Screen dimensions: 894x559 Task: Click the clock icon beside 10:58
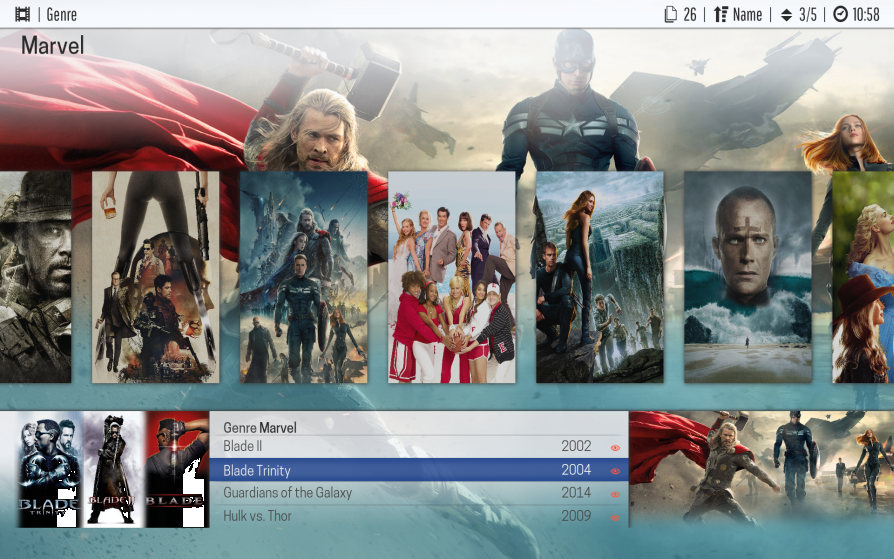pyautogui.click(x=840, y=14)
